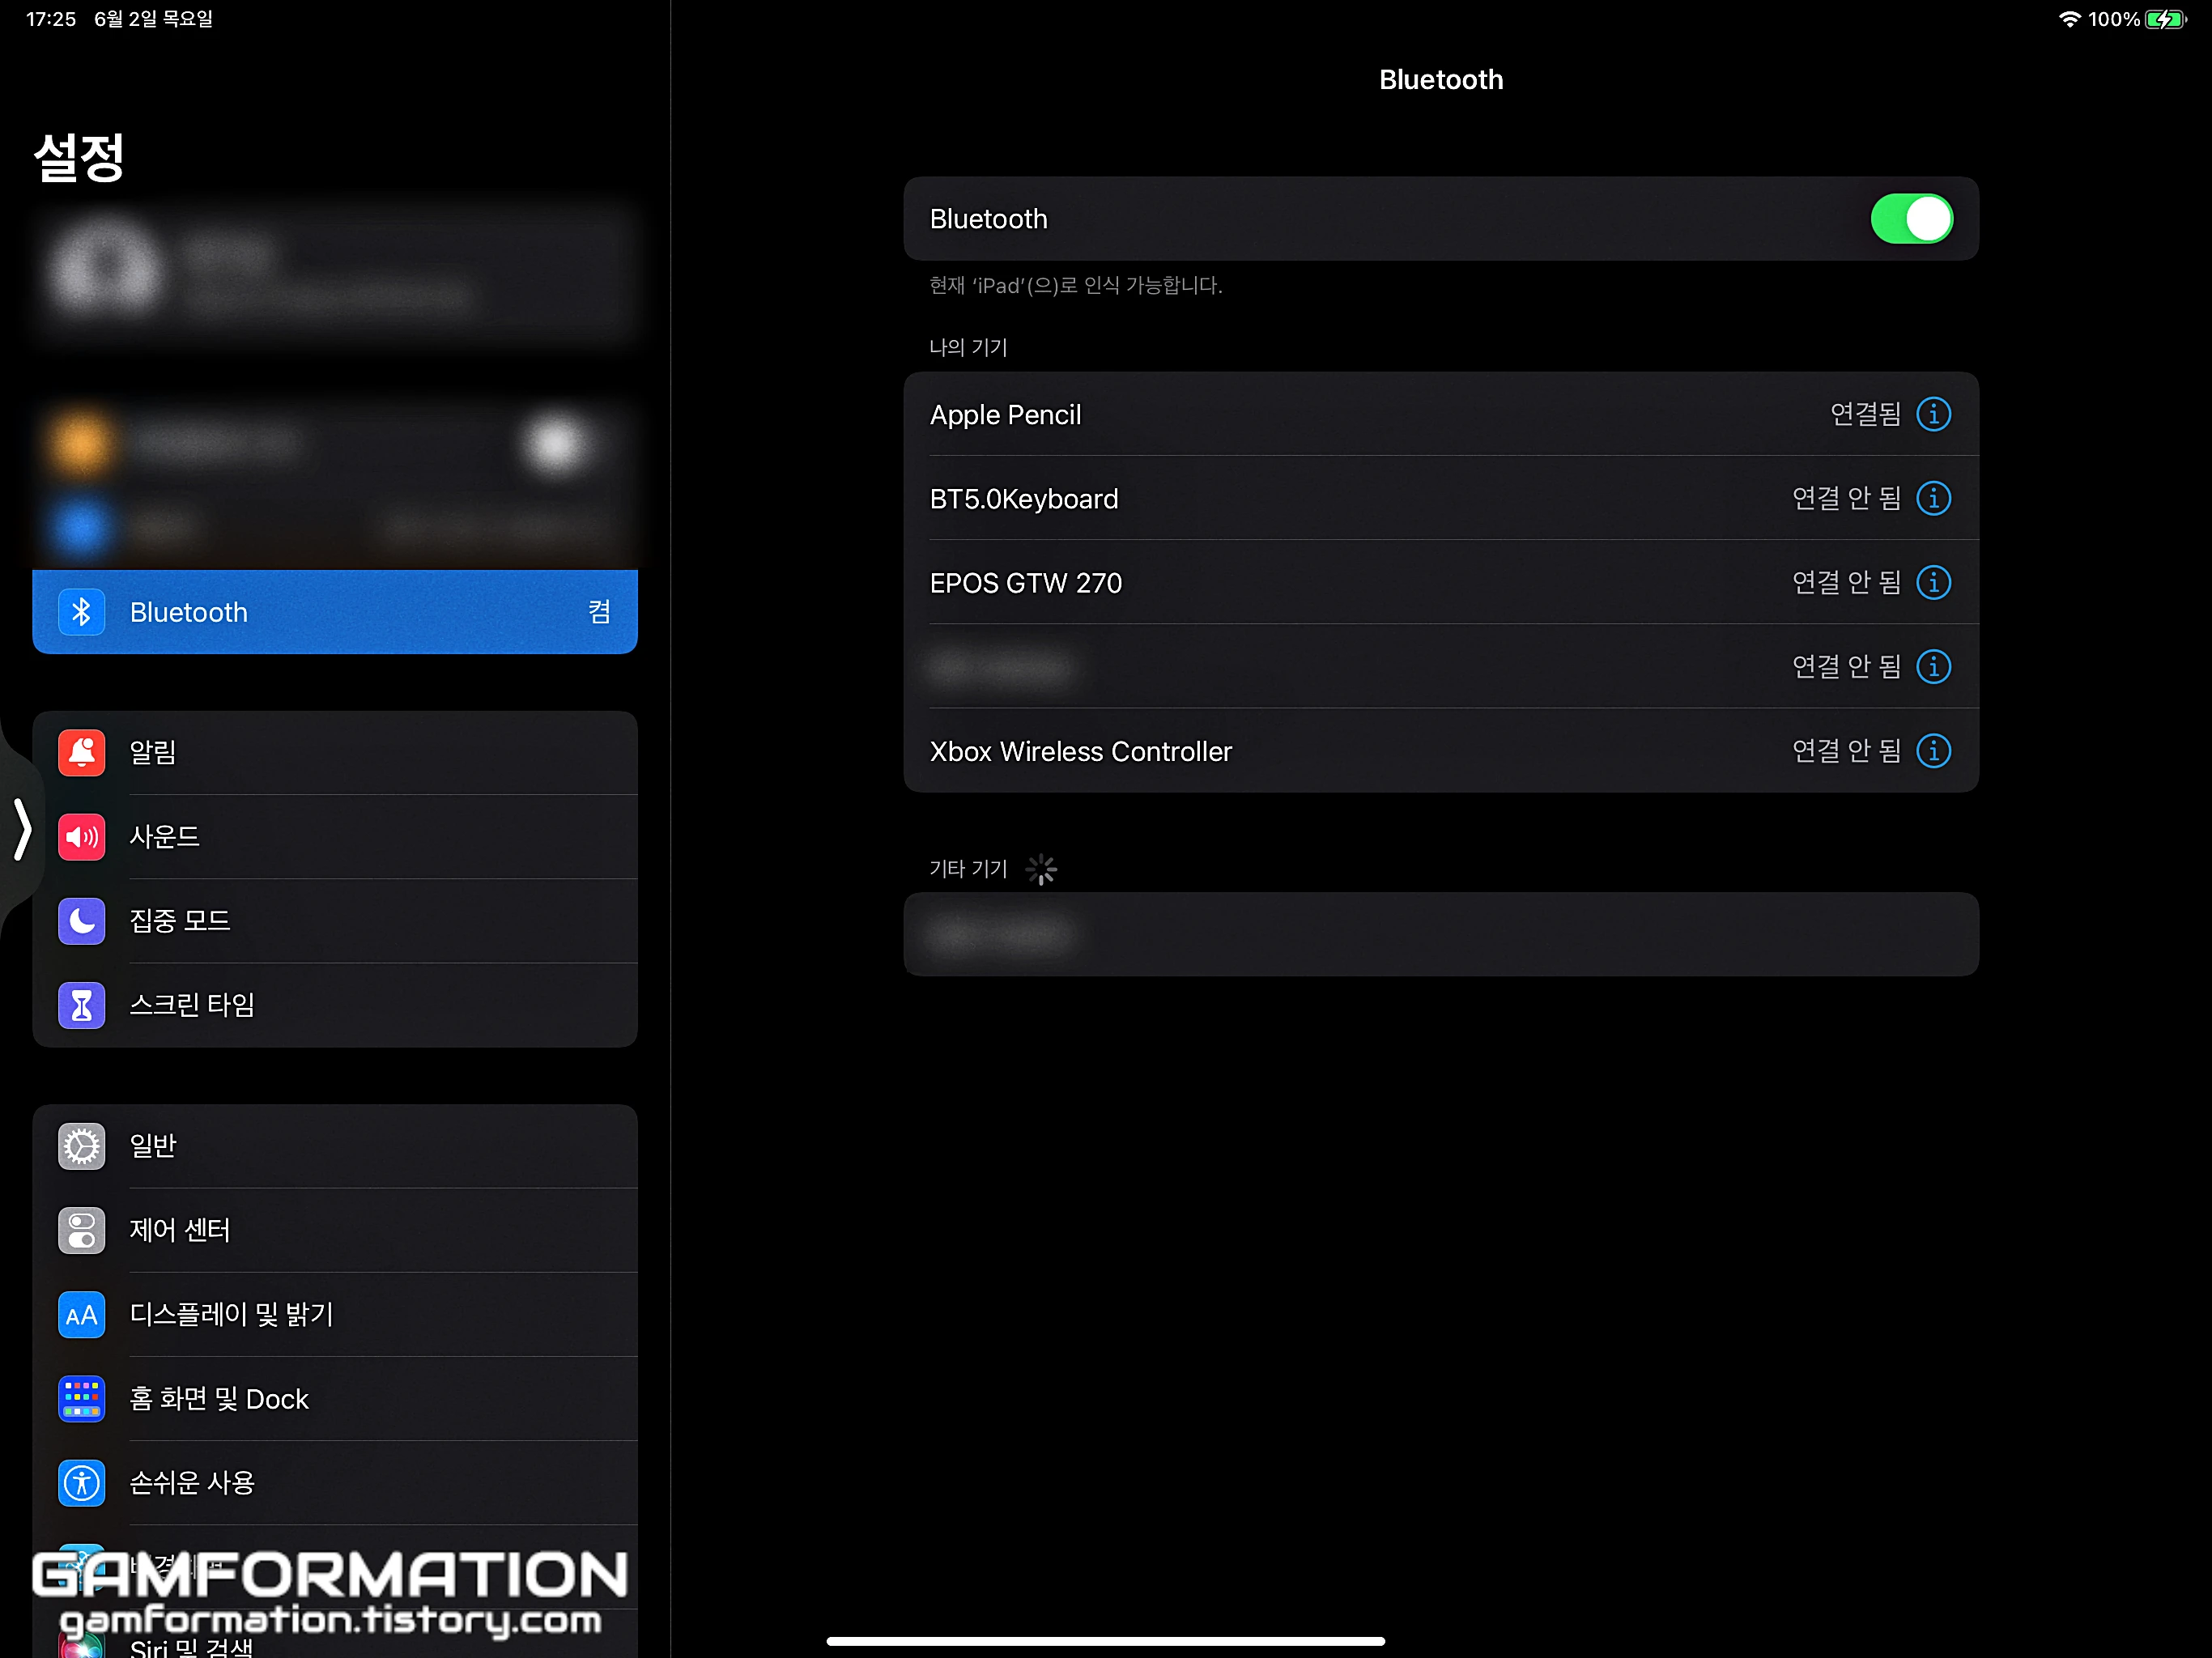The height and width of the screenshot is (1658, 2212).
Task: Click the red 알림 notifications icon
Action: [x=81, y=752]
